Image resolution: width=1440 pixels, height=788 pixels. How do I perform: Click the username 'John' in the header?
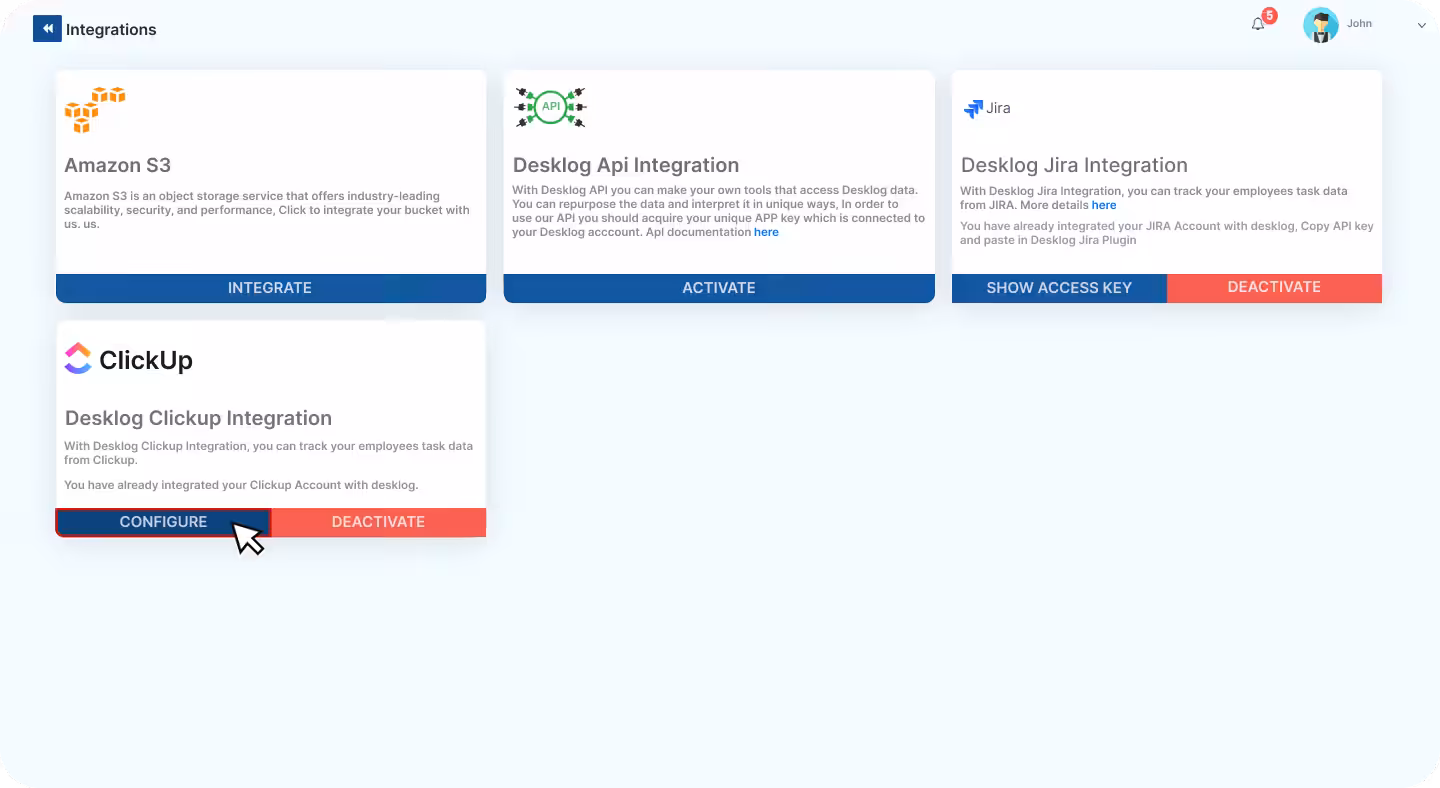point(1359,23)
